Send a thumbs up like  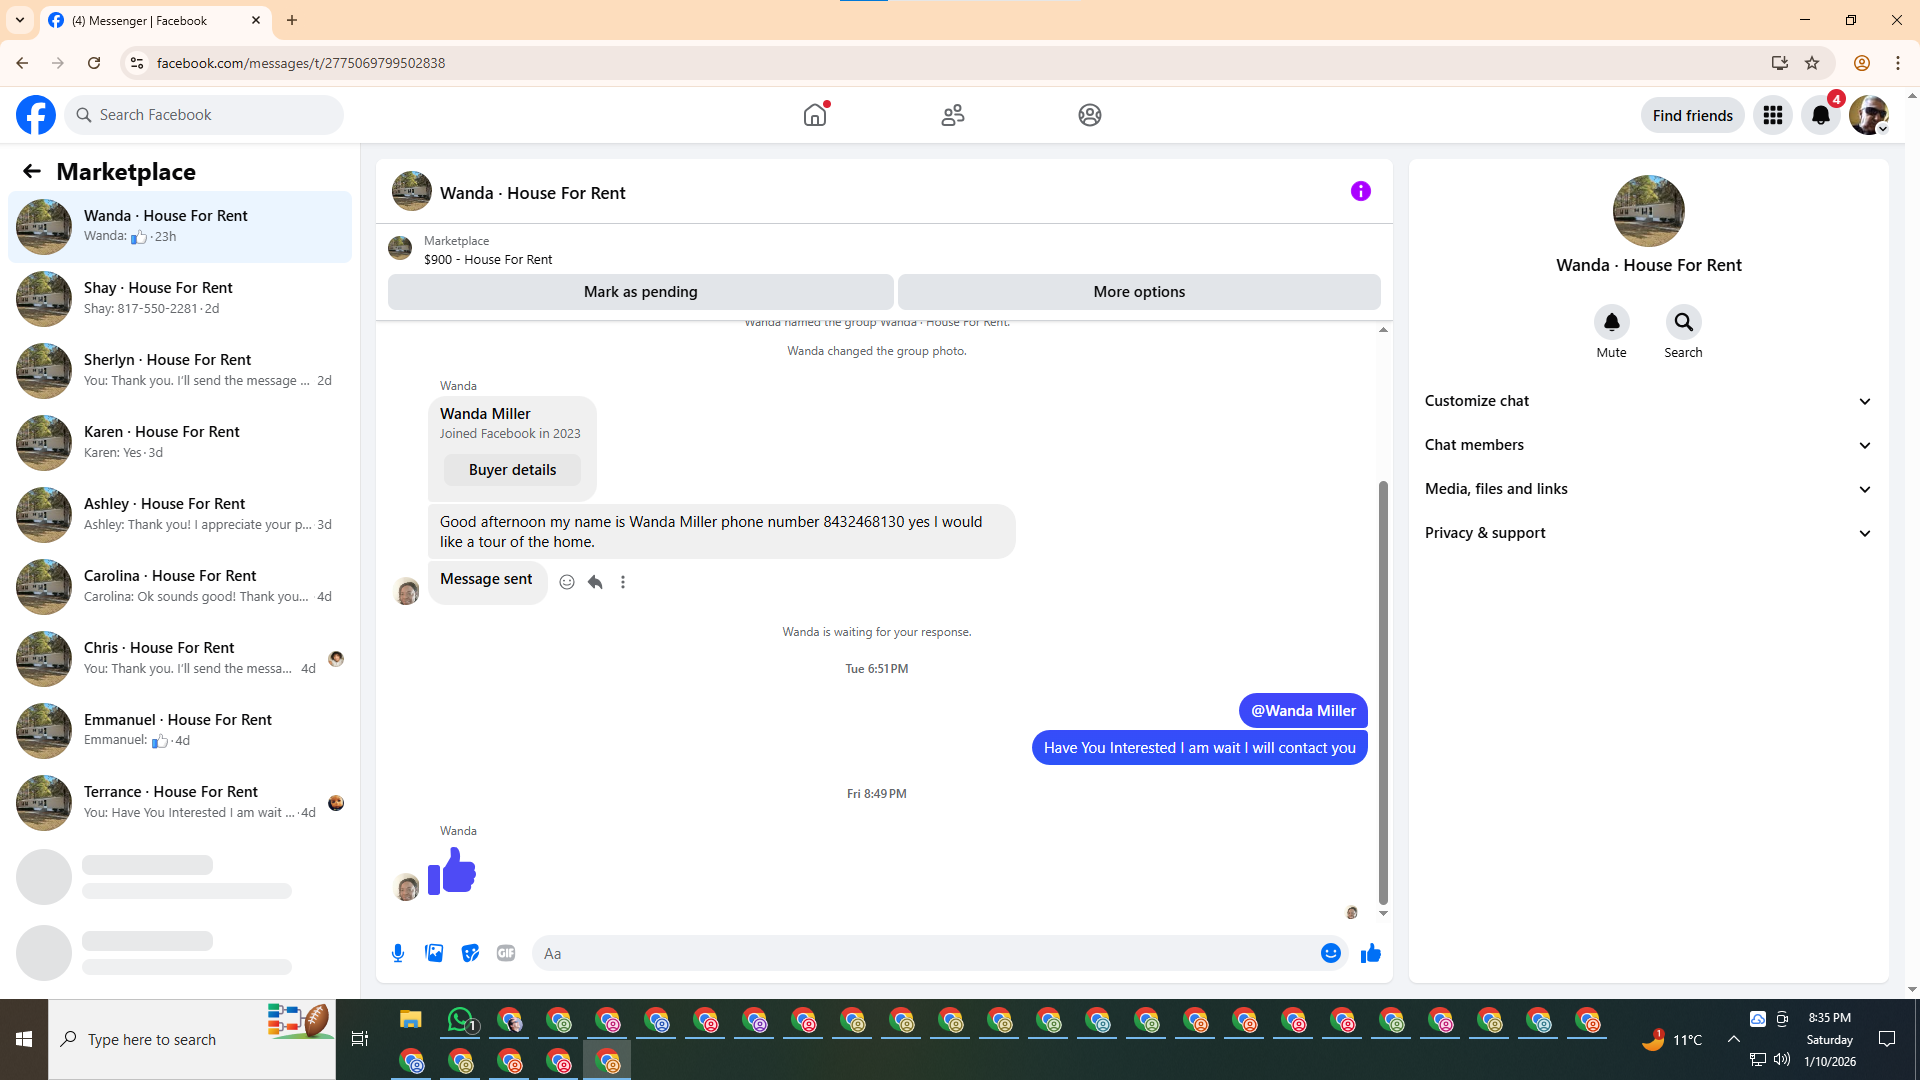coord(1370,953)
